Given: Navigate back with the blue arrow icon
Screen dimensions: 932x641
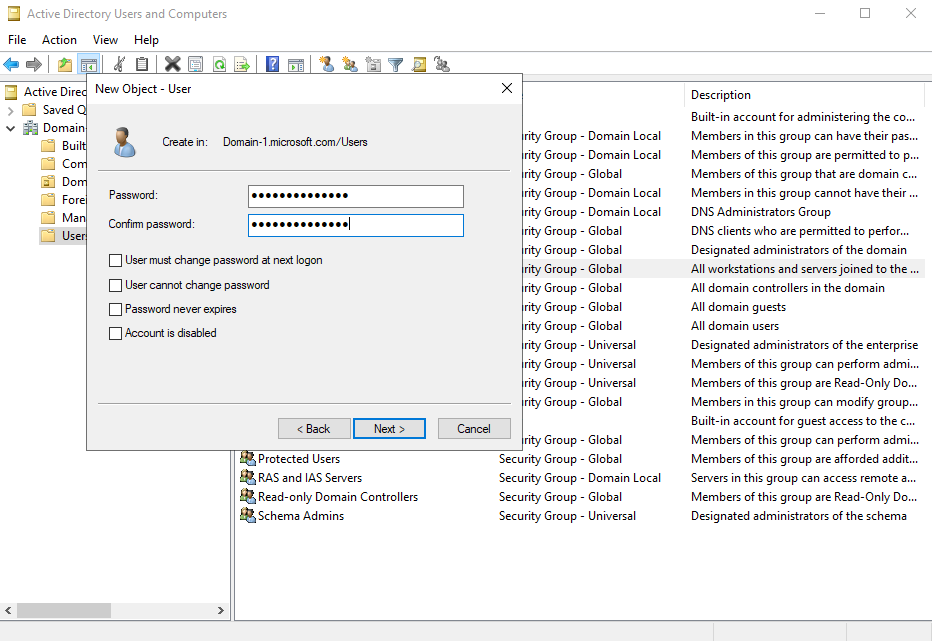Looking at the screenshot, I should 10,64.
